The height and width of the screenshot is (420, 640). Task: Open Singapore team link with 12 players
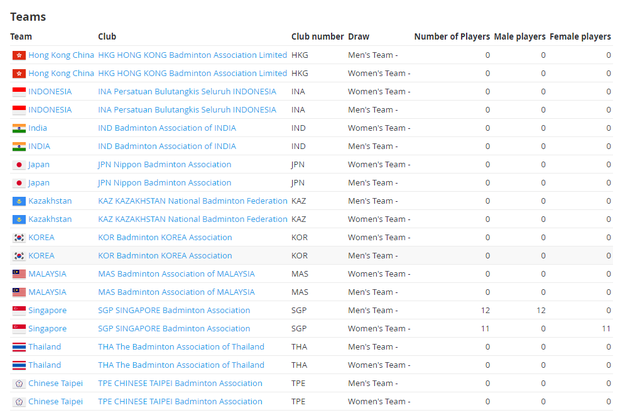(x=47, y=311)
